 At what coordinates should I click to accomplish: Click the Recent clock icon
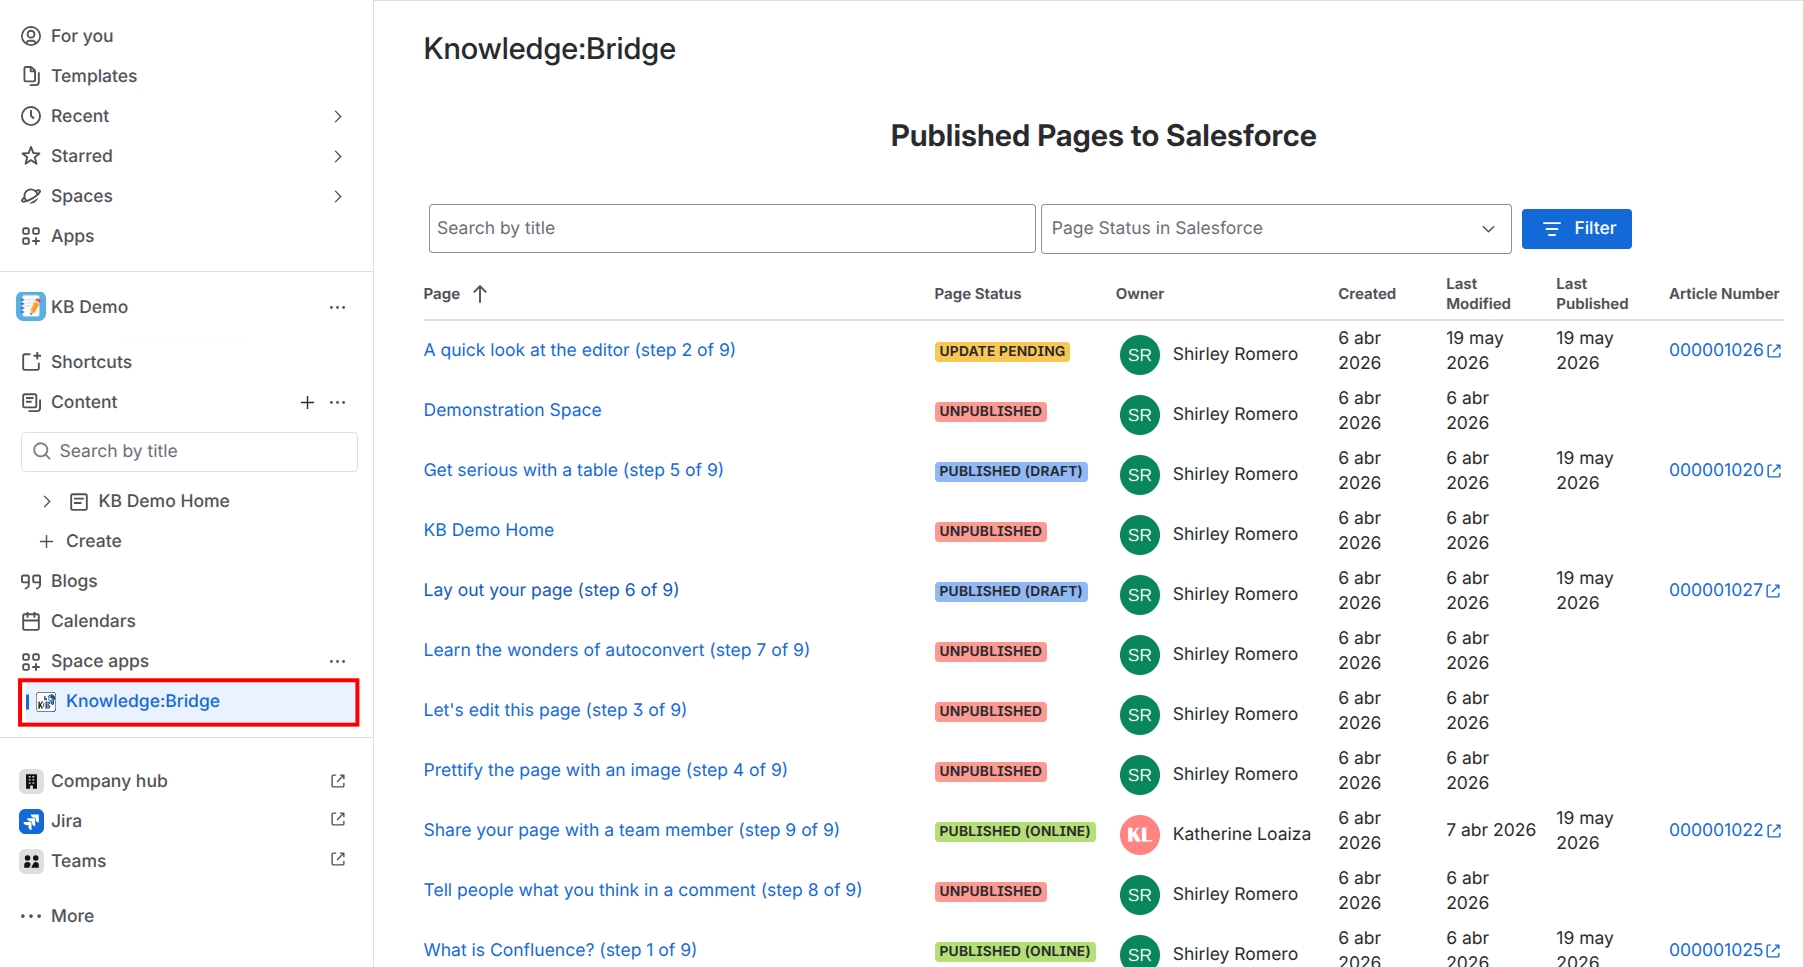tap(31, 116)
